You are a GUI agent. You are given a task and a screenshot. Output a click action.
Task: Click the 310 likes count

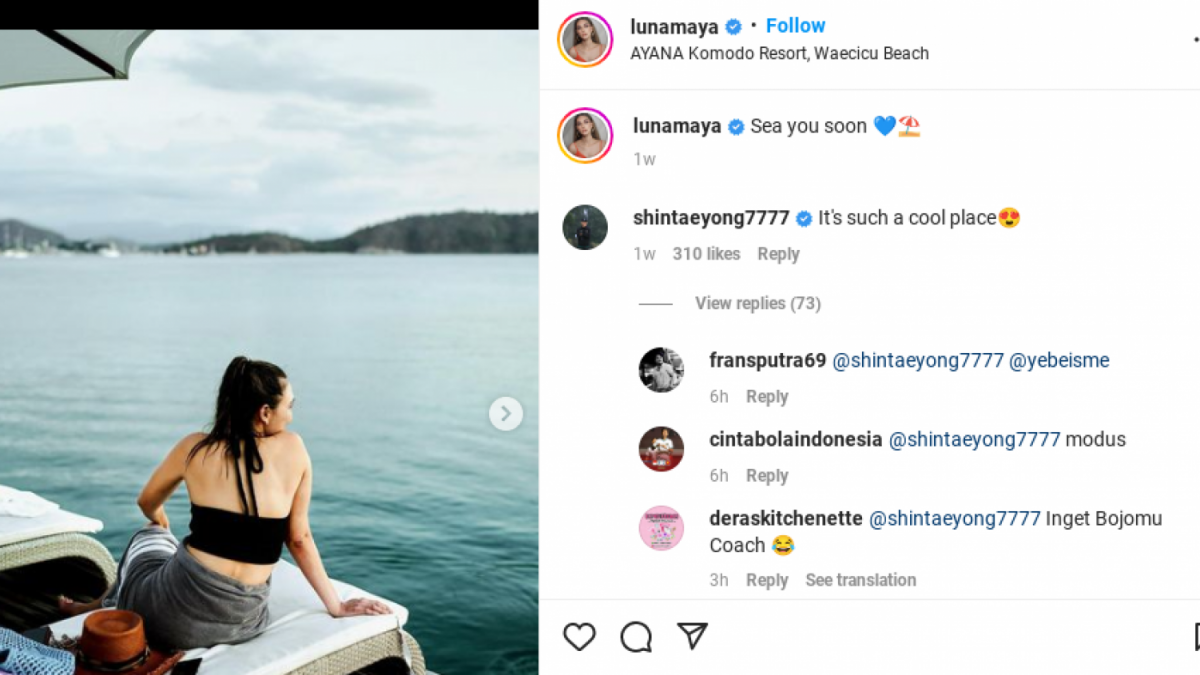click(705, 254)
